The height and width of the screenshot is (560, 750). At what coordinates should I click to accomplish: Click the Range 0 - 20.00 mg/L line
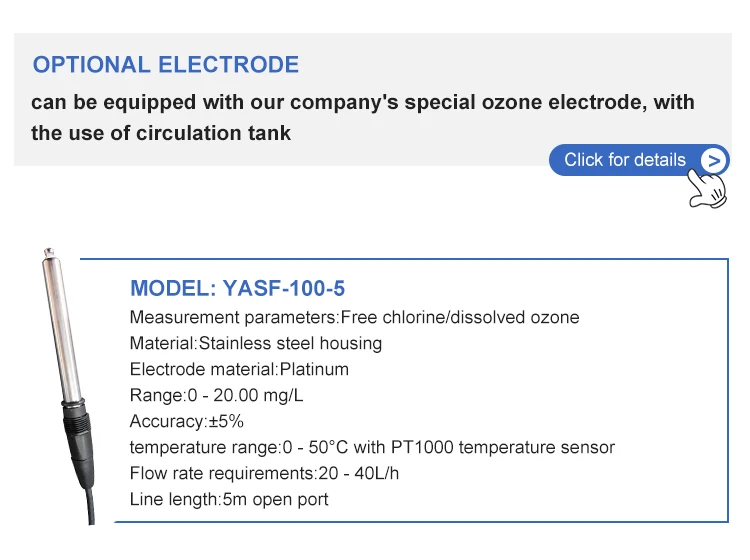[x=217, y=396]
